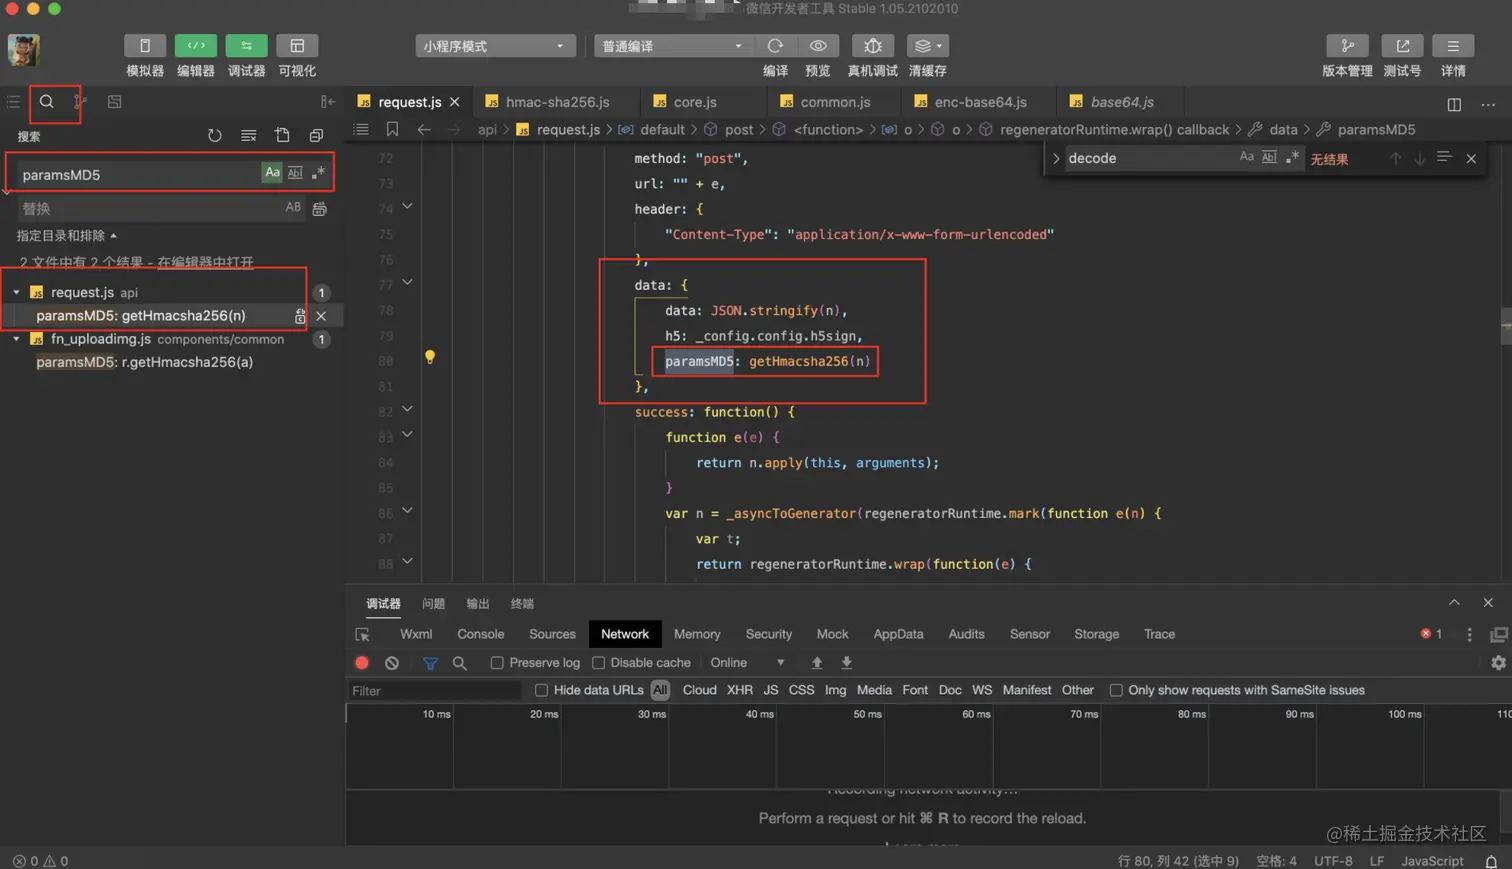The height and width of the screenshot is (869, 1512).
Task: Click the element inspector icon
Action: 363,635
